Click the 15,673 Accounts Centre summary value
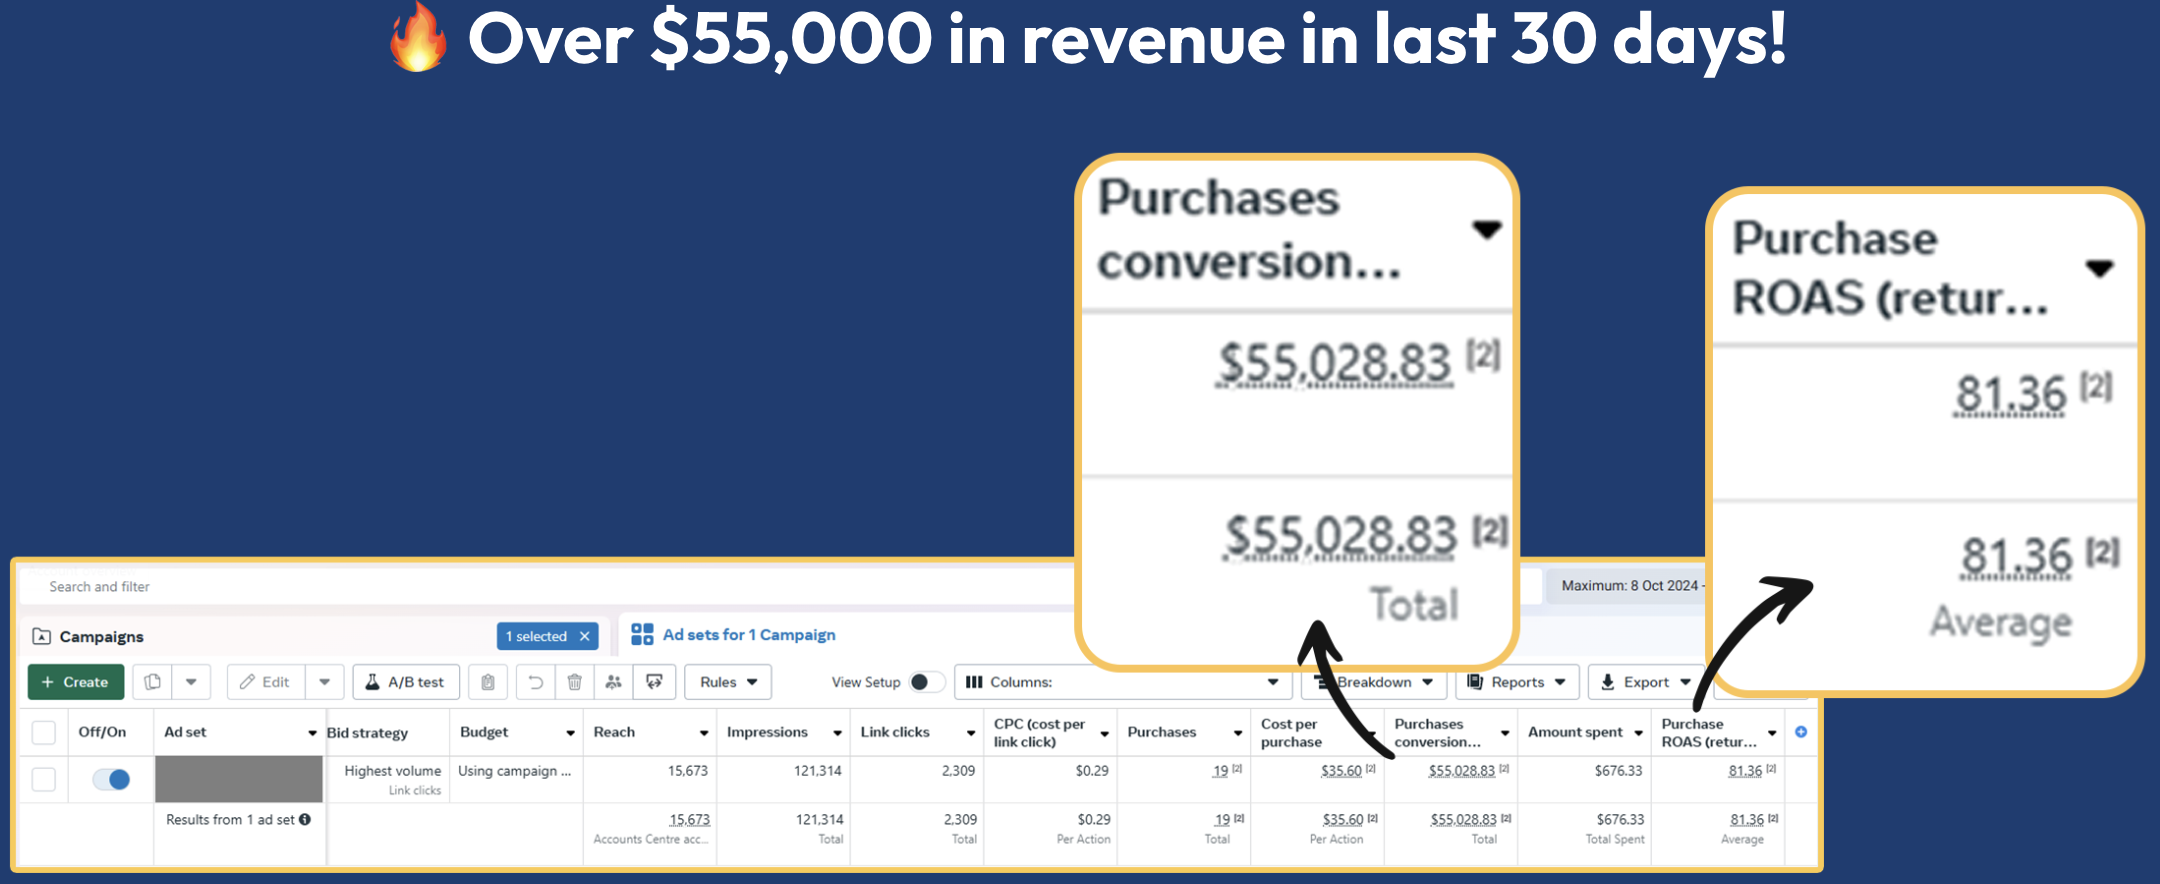This screenshot has height=884, width=2160. click(x=690, y=820)
